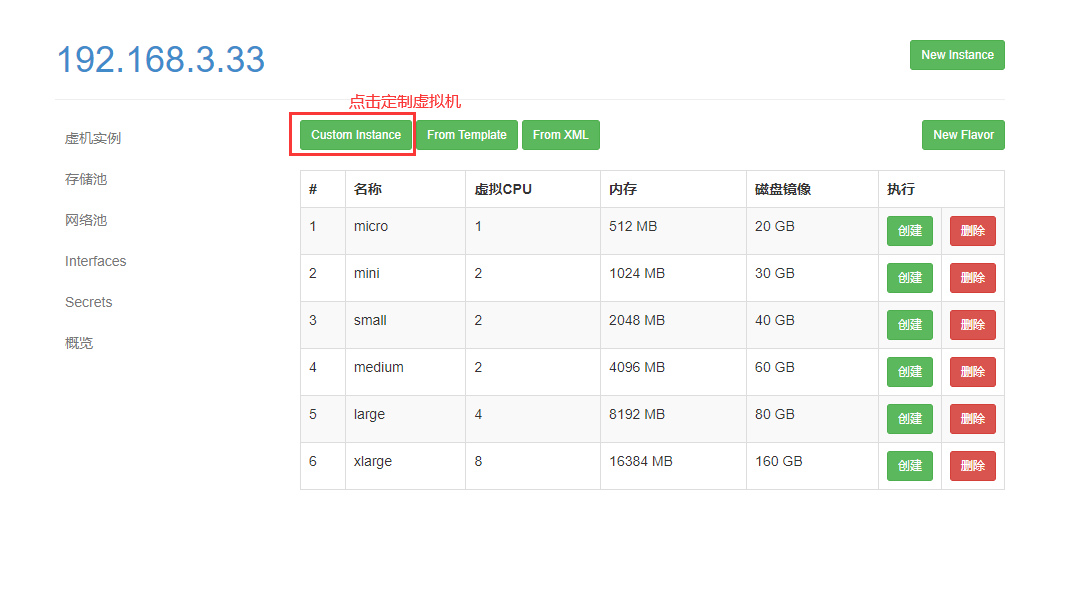
Task: Select the From XML button
Action: (x=560, y=135)
